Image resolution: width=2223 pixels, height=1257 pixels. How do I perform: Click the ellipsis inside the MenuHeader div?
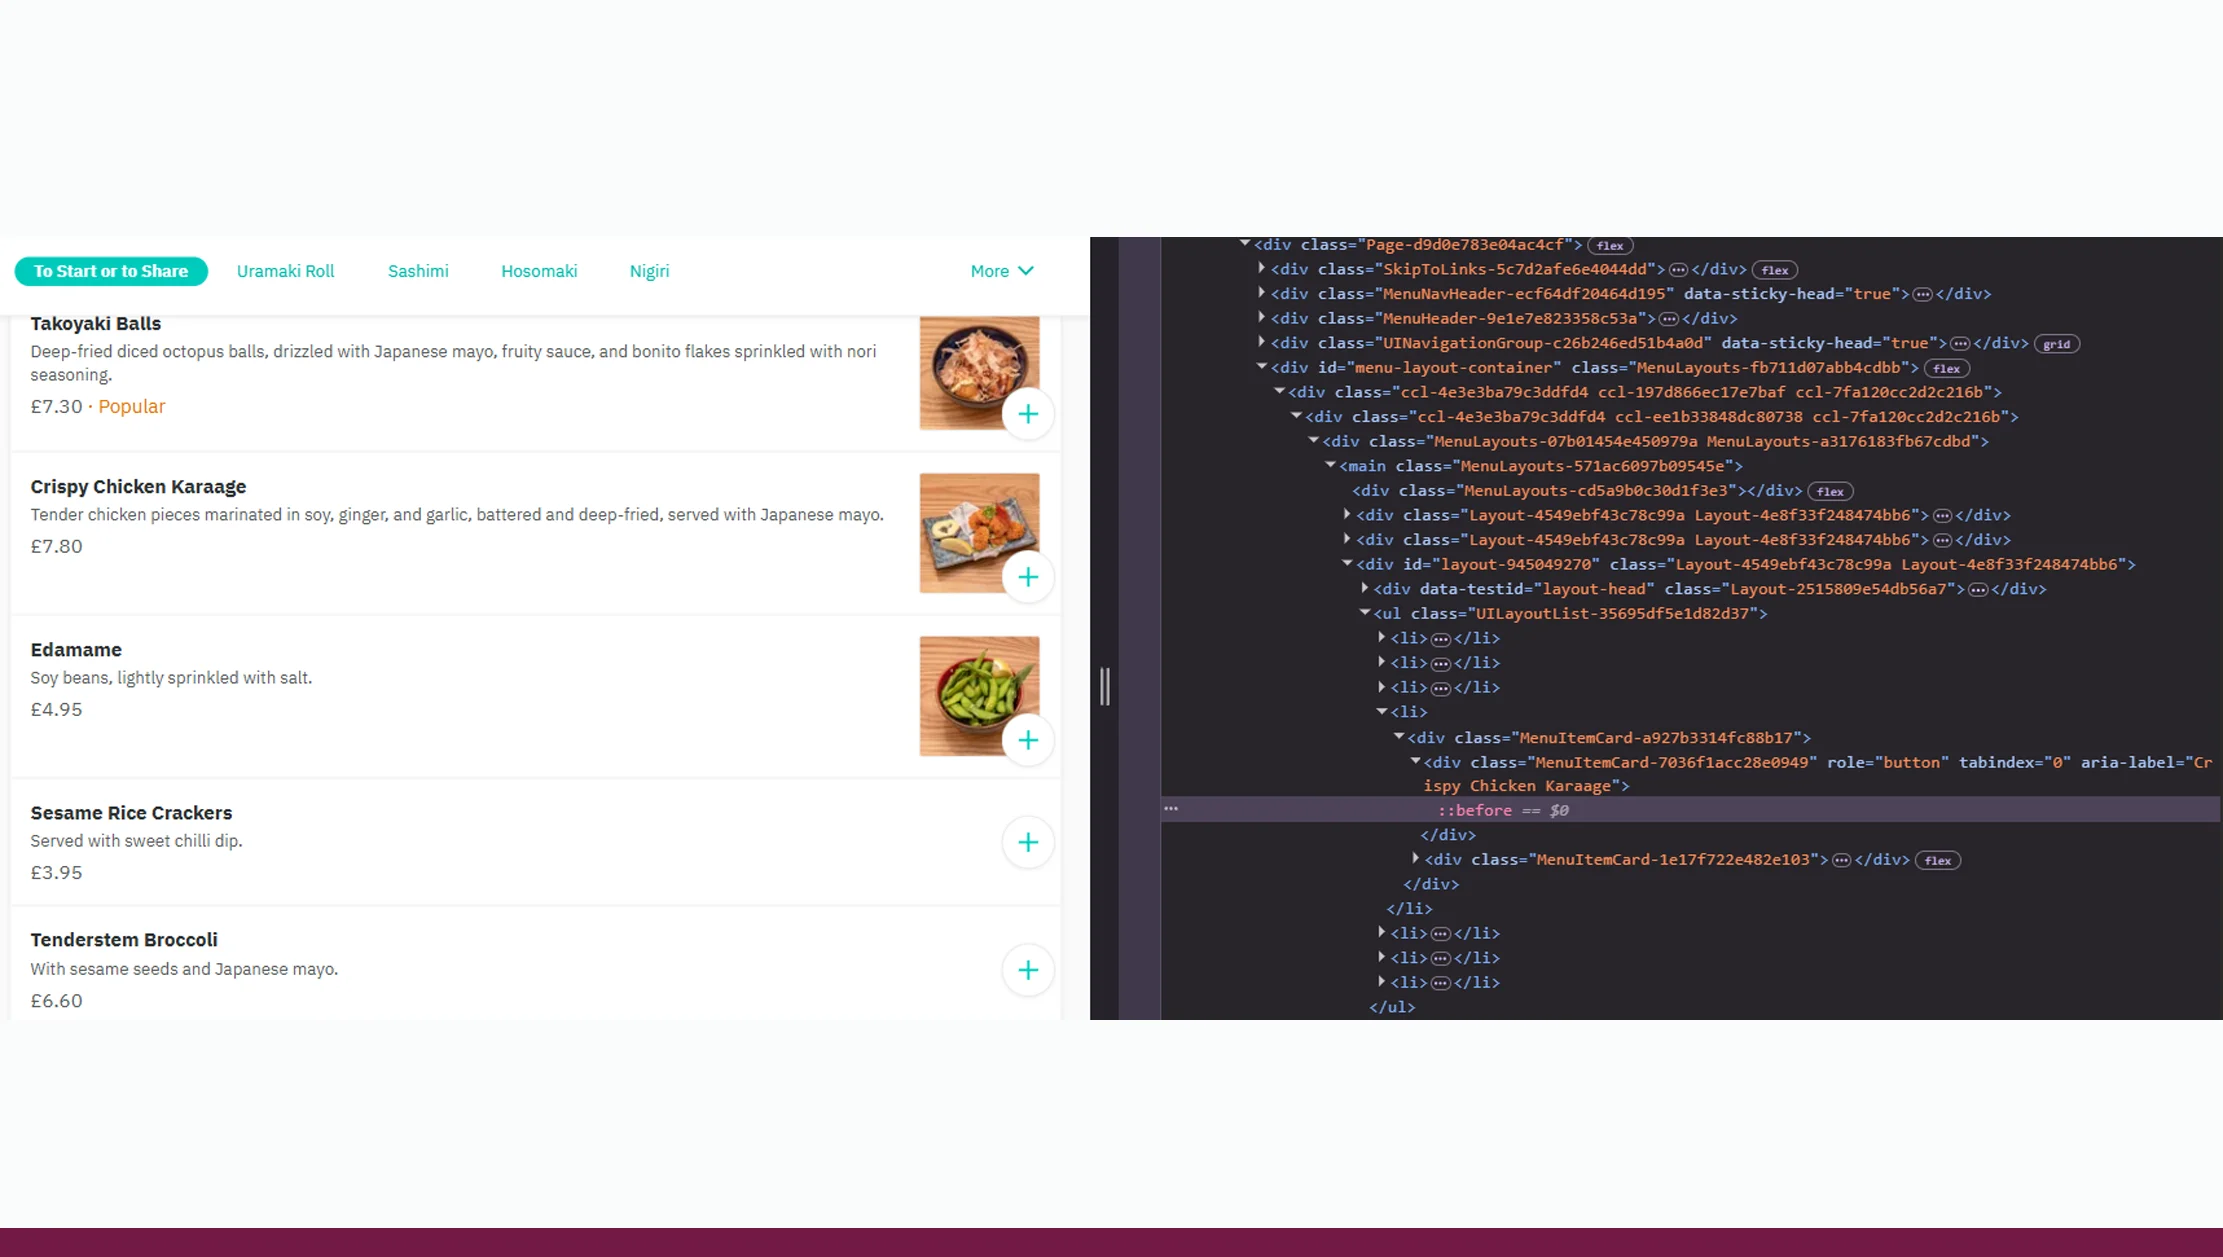(1669, 318)
